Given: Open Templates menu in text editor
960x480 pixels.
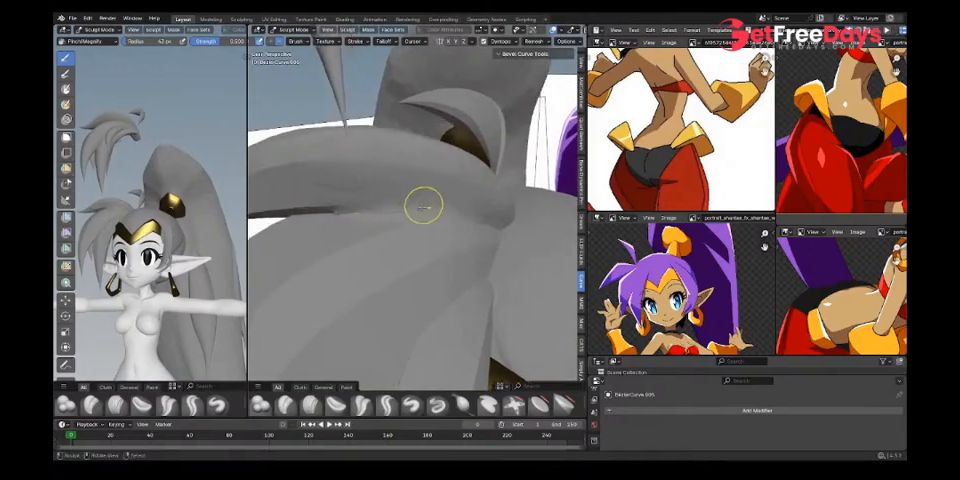Looking at the screenshot, I should coord(719,30).
